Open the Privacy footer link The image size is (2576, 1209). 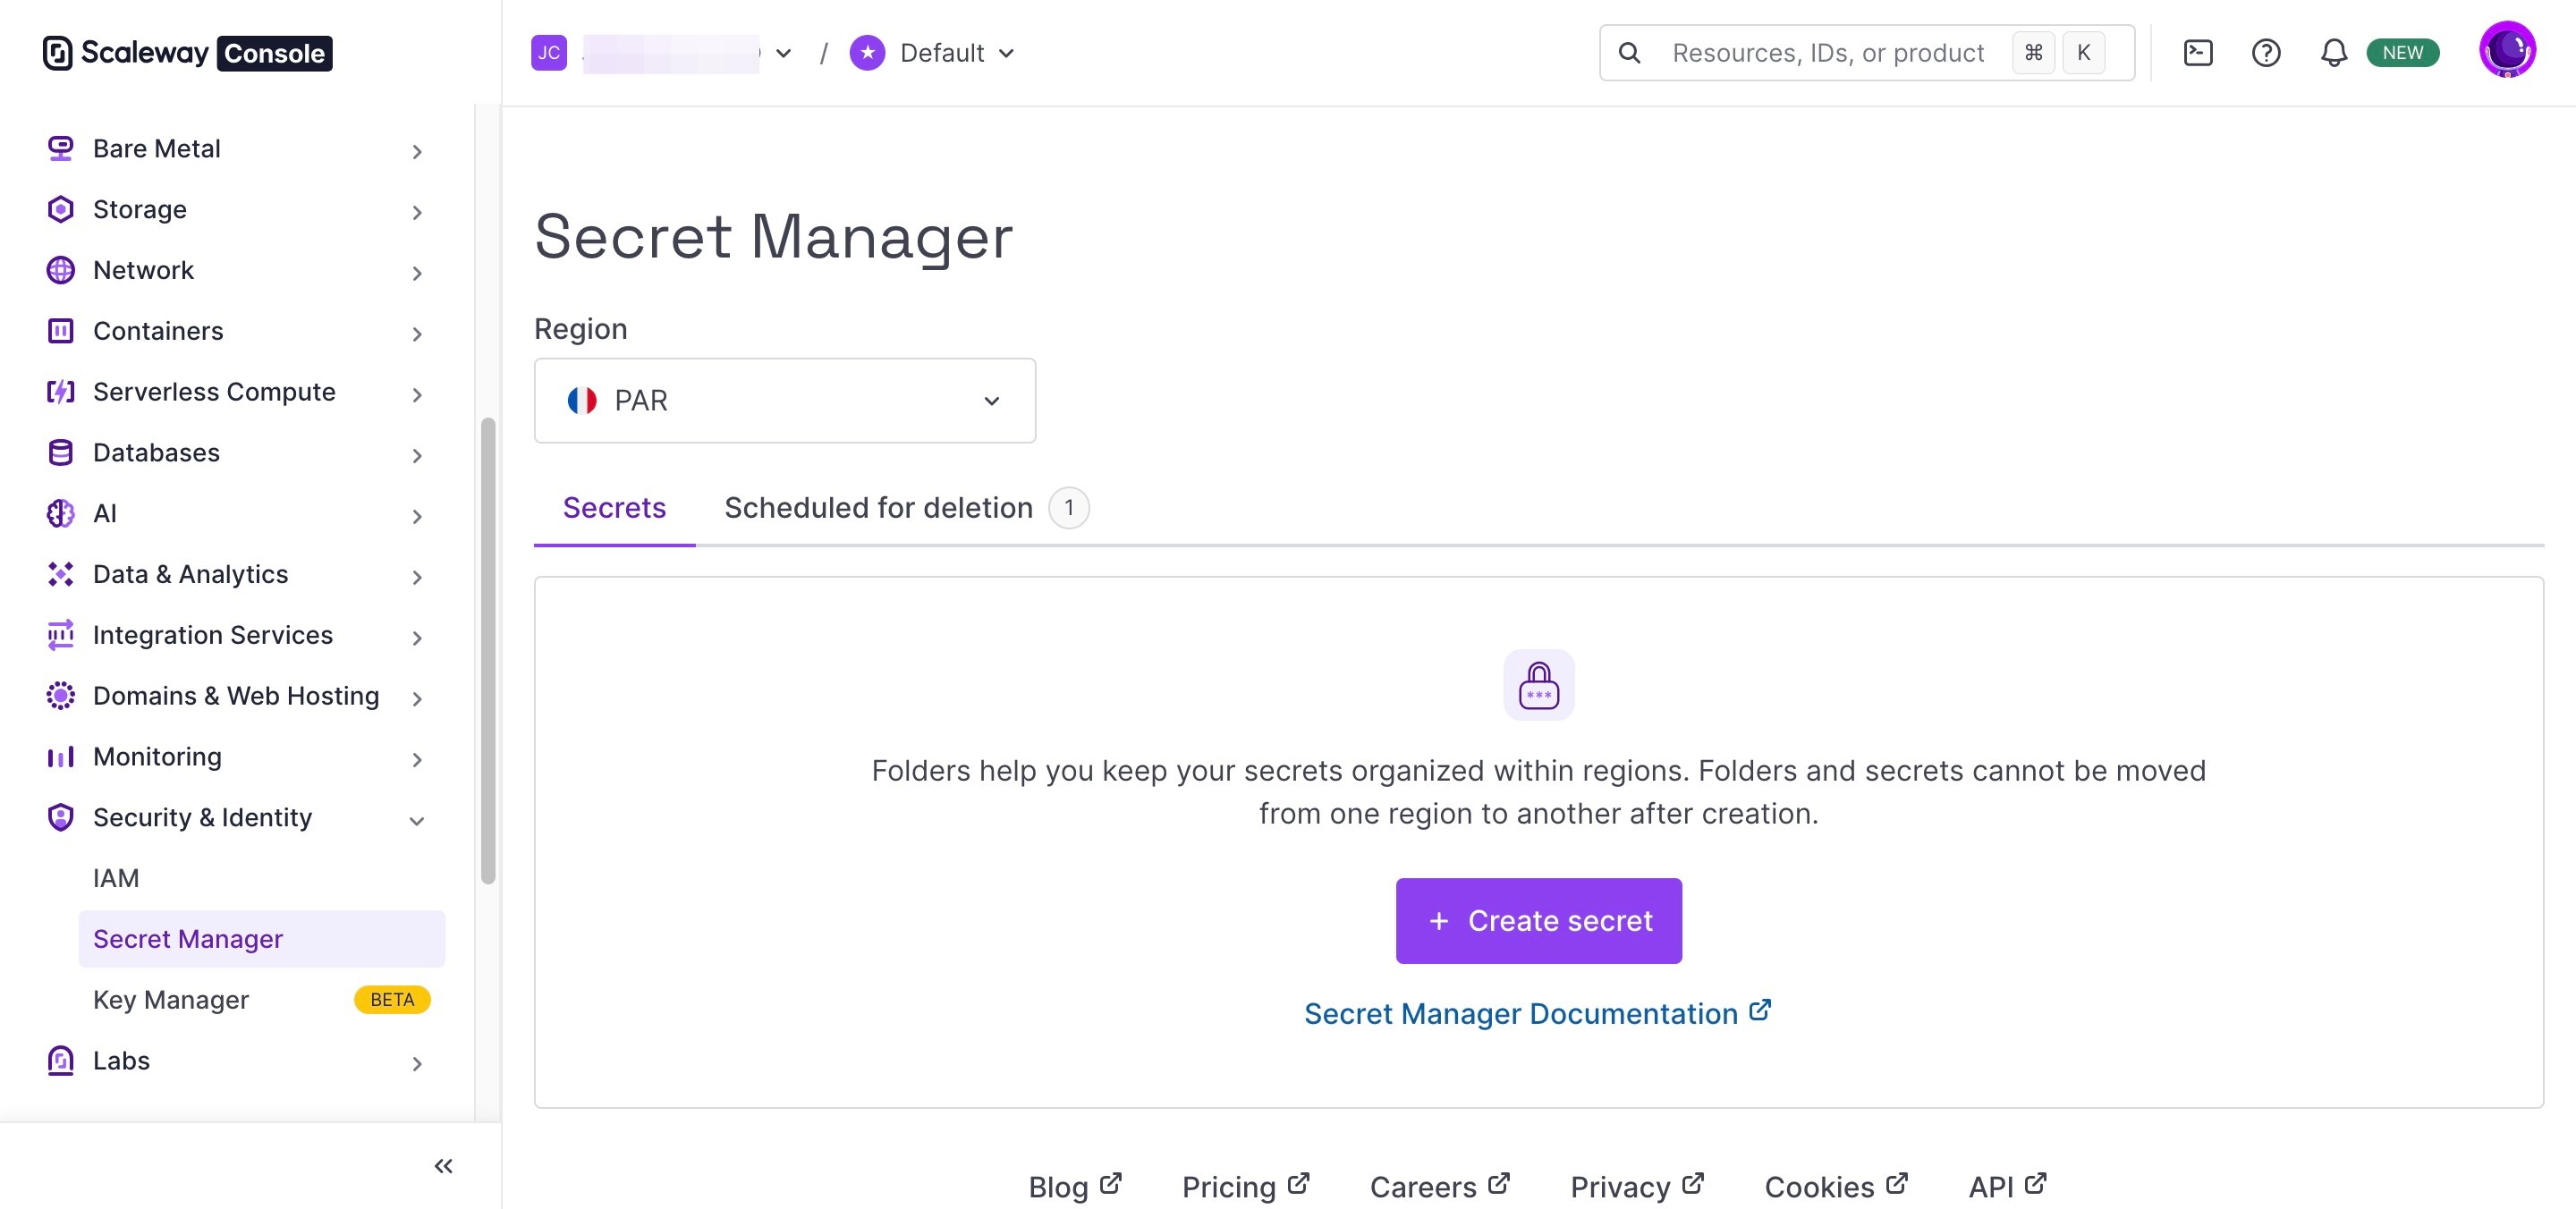coord(1637,1187)
